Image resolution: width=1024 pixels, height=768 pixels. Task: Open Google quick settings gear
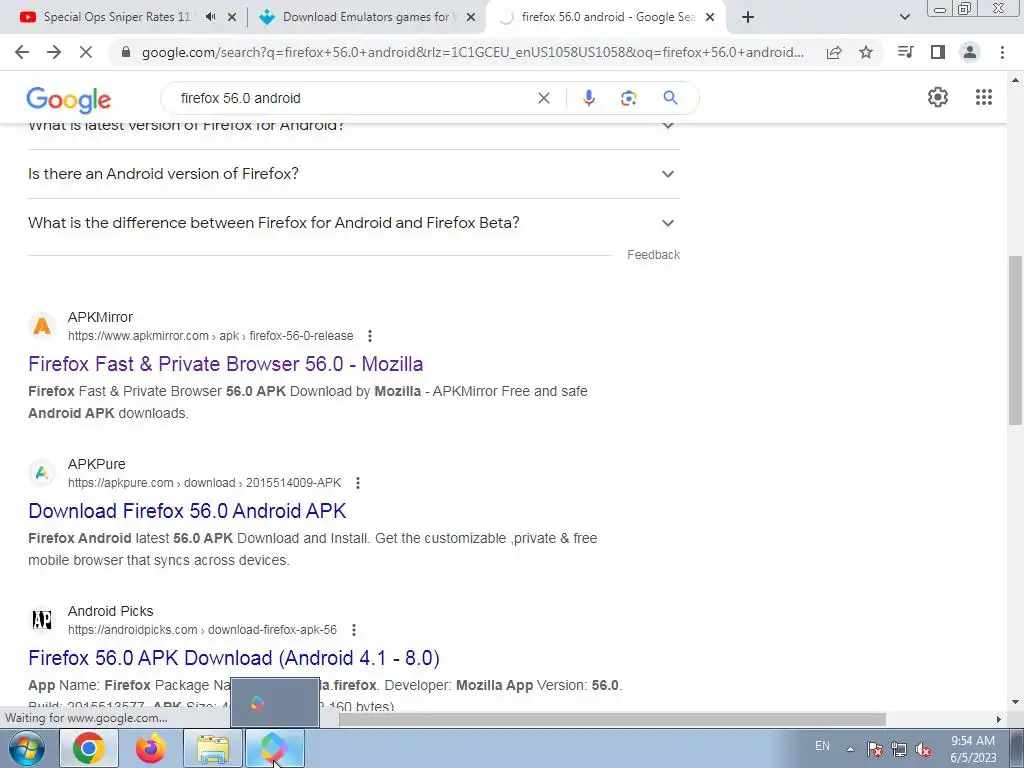click(938, 97)
